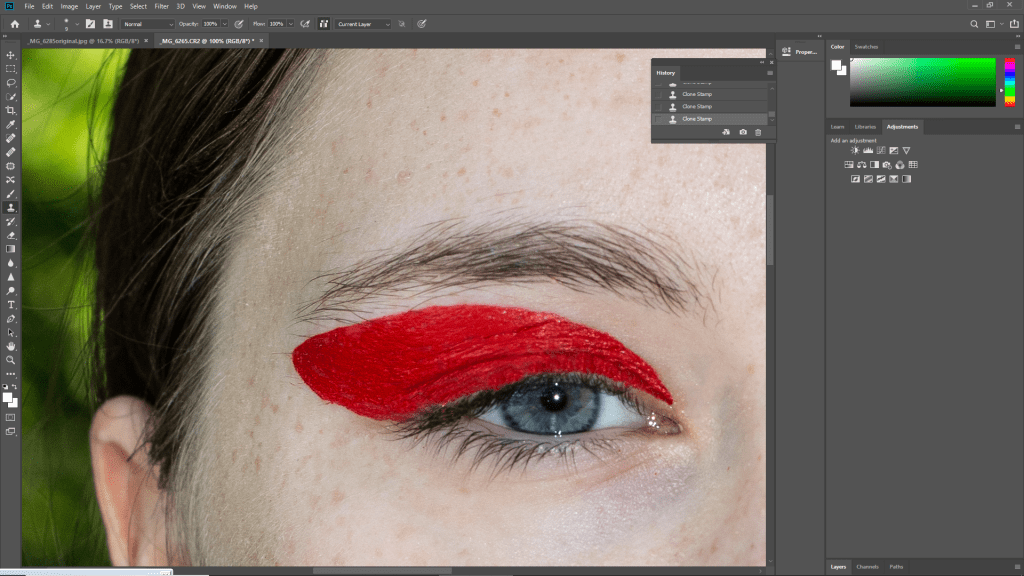Open the Filter menu
Image resolution: width=1024 pixels, height=576 pixels.
tap(161, 6)
